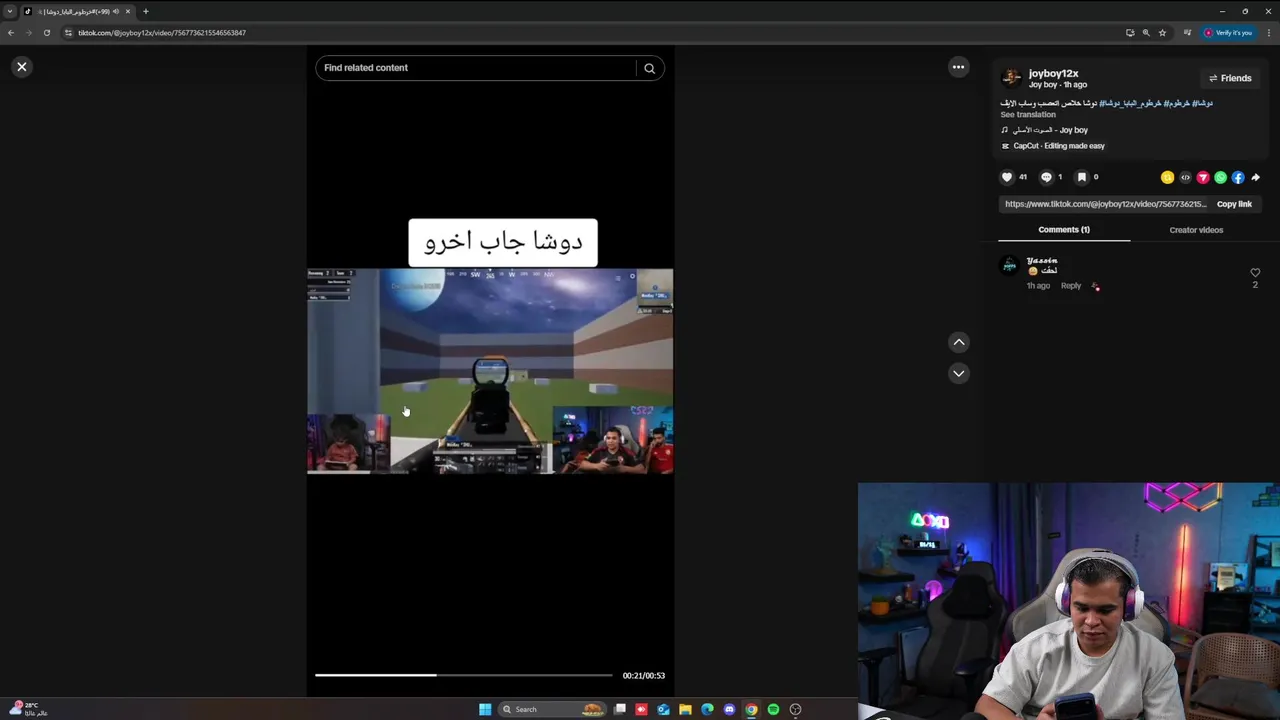
Task: Seek on the video progress bar
Action: 464,675
